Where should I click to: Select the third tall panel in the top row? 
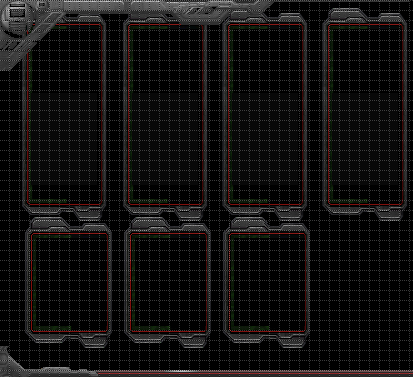pos(266,114)
